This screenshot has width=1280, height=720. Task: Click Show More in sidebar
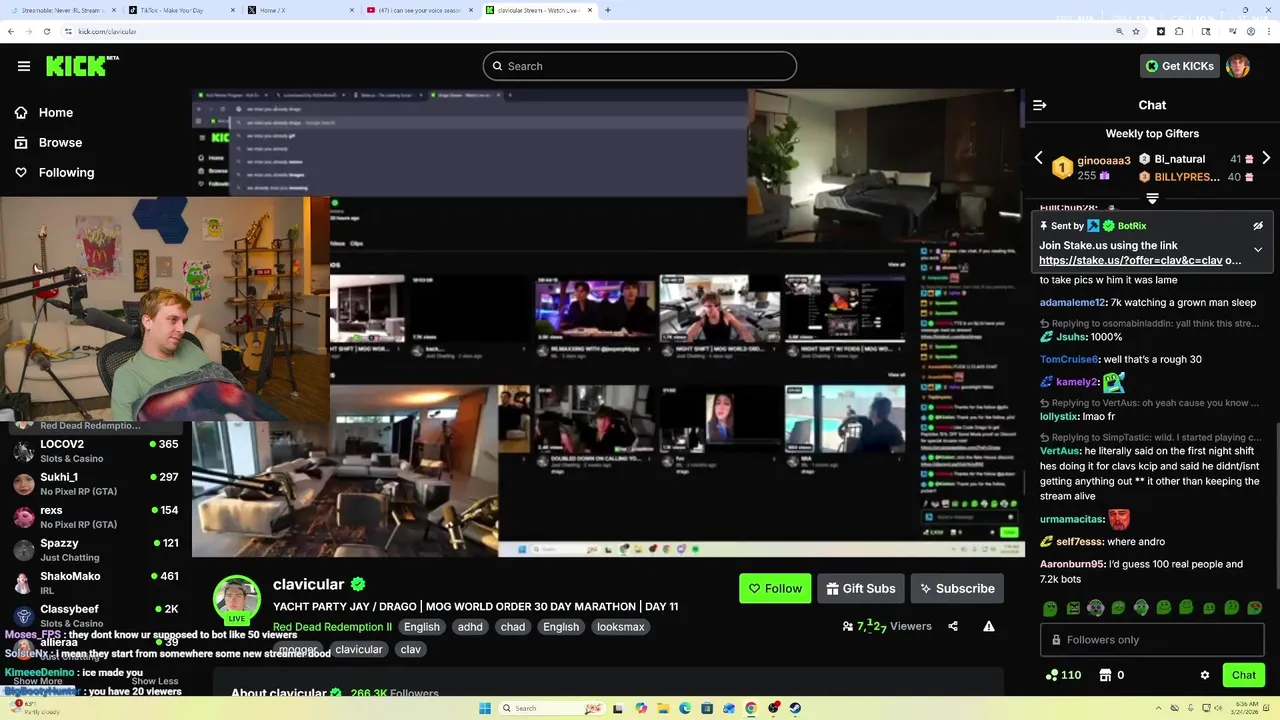(x=38, y=681)
